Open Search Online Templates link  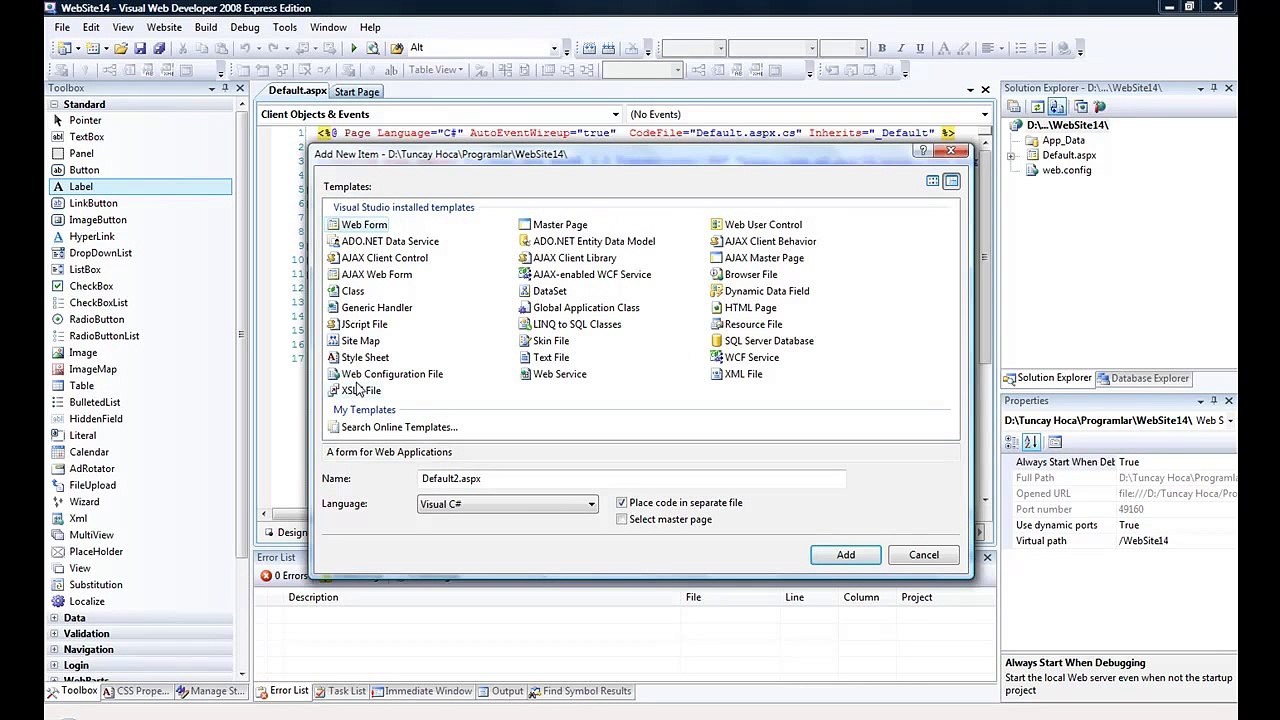tap(399, 428)
